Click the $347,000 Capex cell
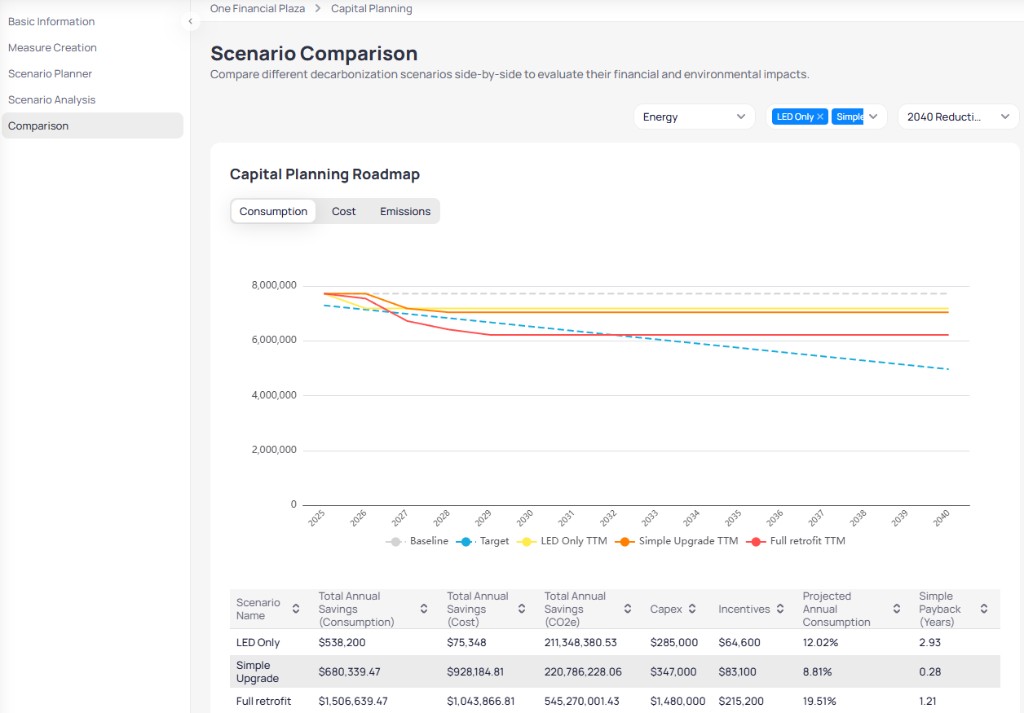The width and height of the screenshot is (1024, 713). (674, 672)
